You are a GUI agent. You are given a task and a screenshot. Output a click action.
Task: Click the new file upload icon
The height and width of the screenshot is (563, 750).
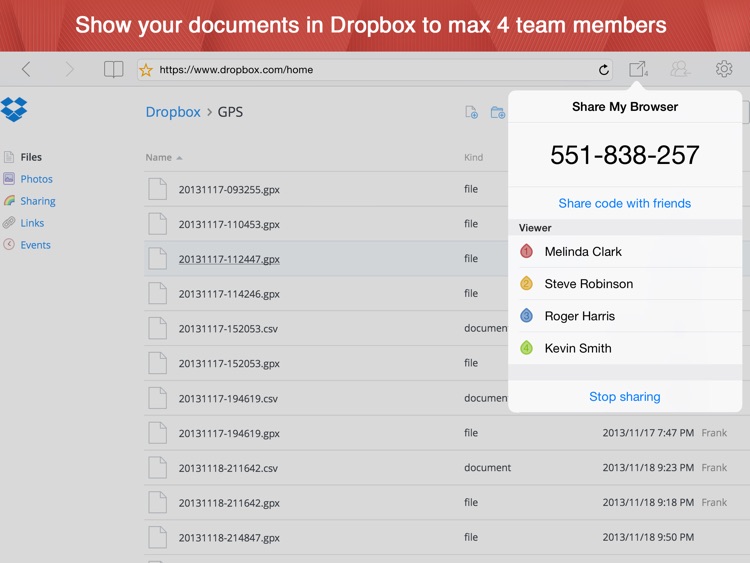(471, 113)
